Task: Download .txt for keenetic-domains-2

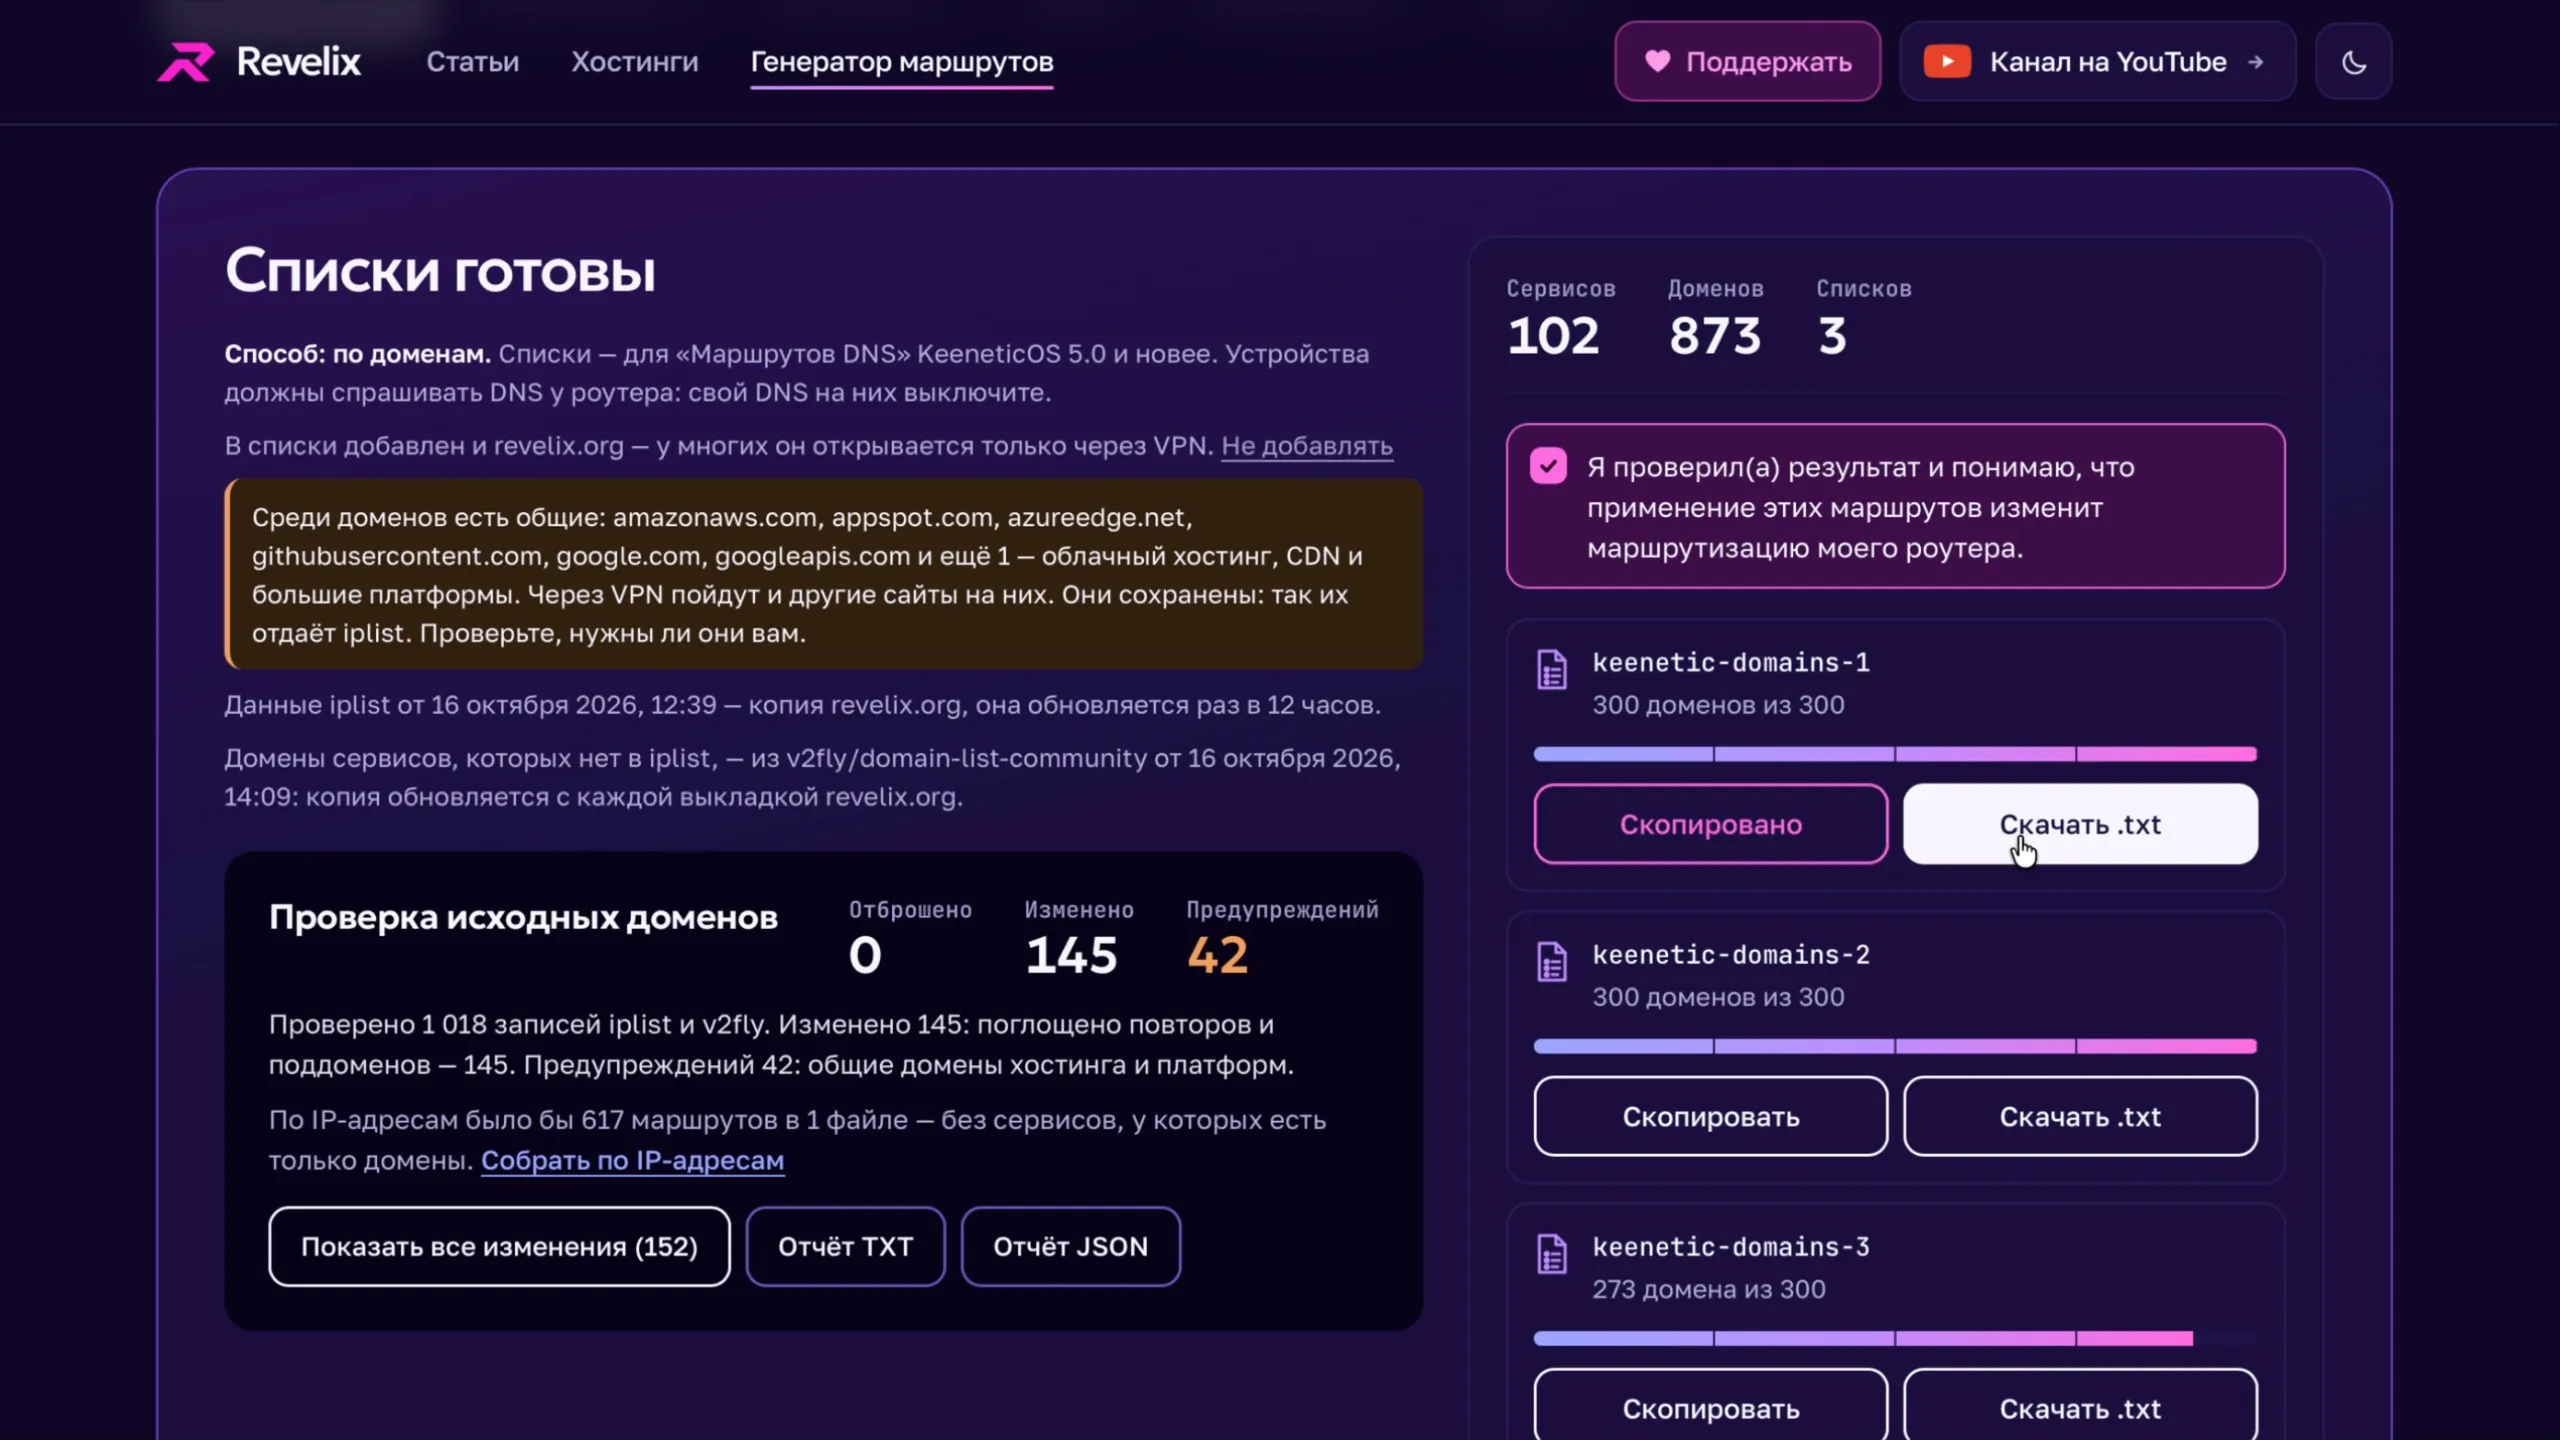Action: 2080,1117
